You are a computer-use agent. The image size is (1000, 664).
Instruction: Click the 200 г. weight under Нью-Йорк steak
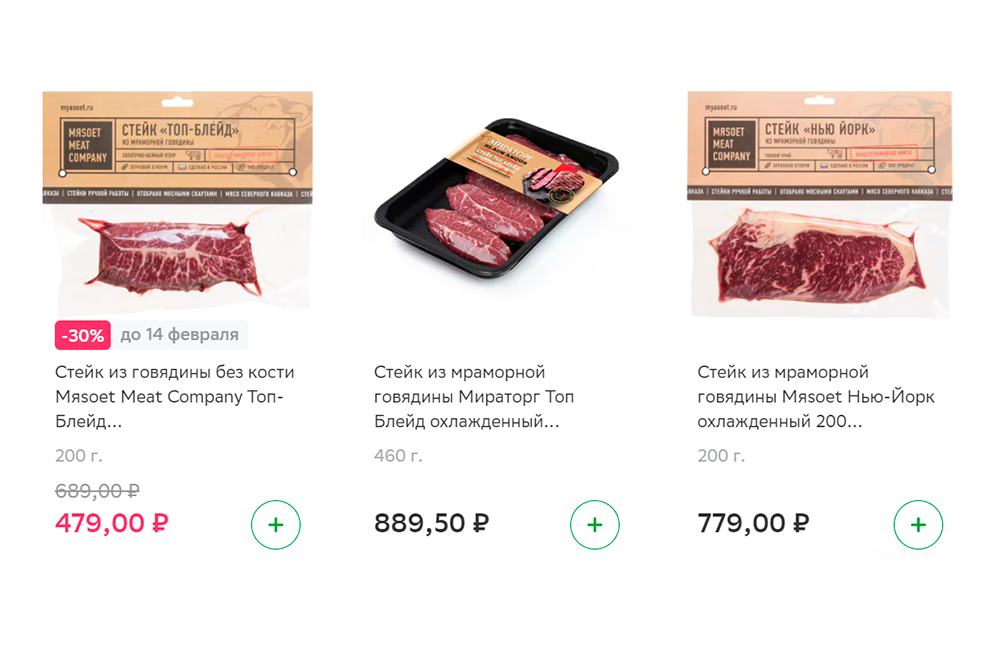721,456
